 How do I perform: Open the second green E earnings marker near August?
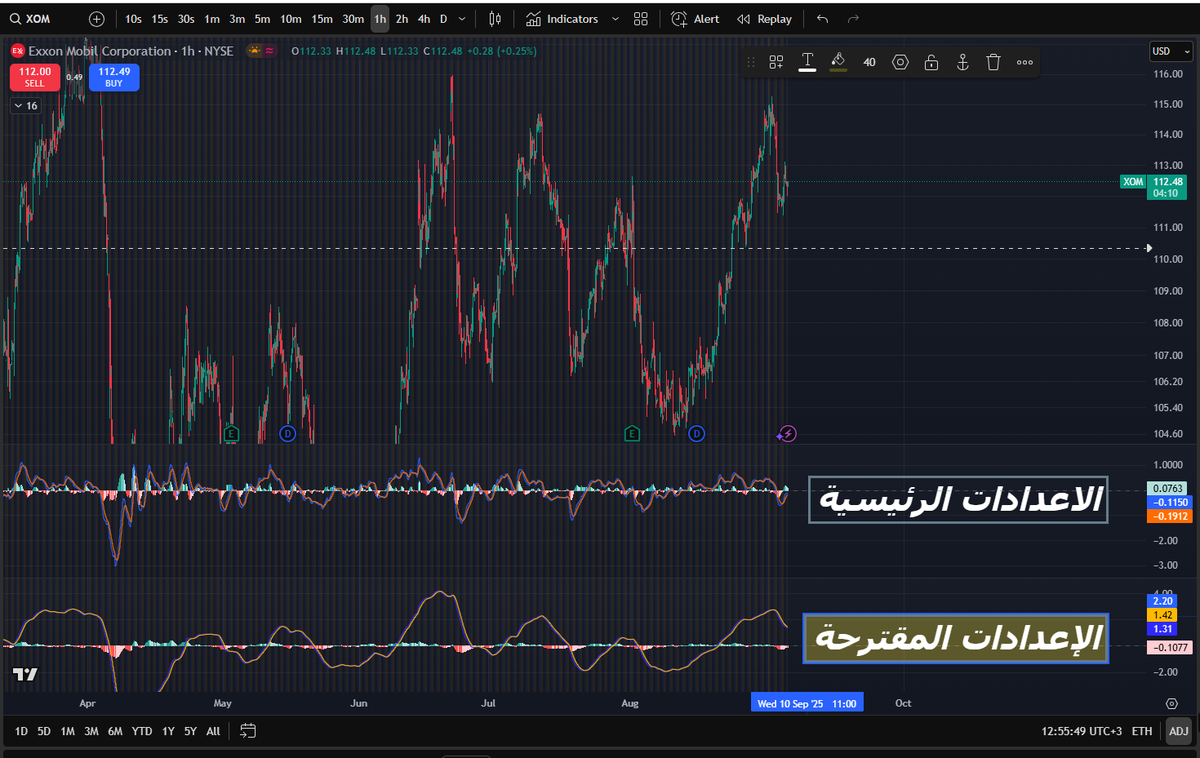[632, 433]
